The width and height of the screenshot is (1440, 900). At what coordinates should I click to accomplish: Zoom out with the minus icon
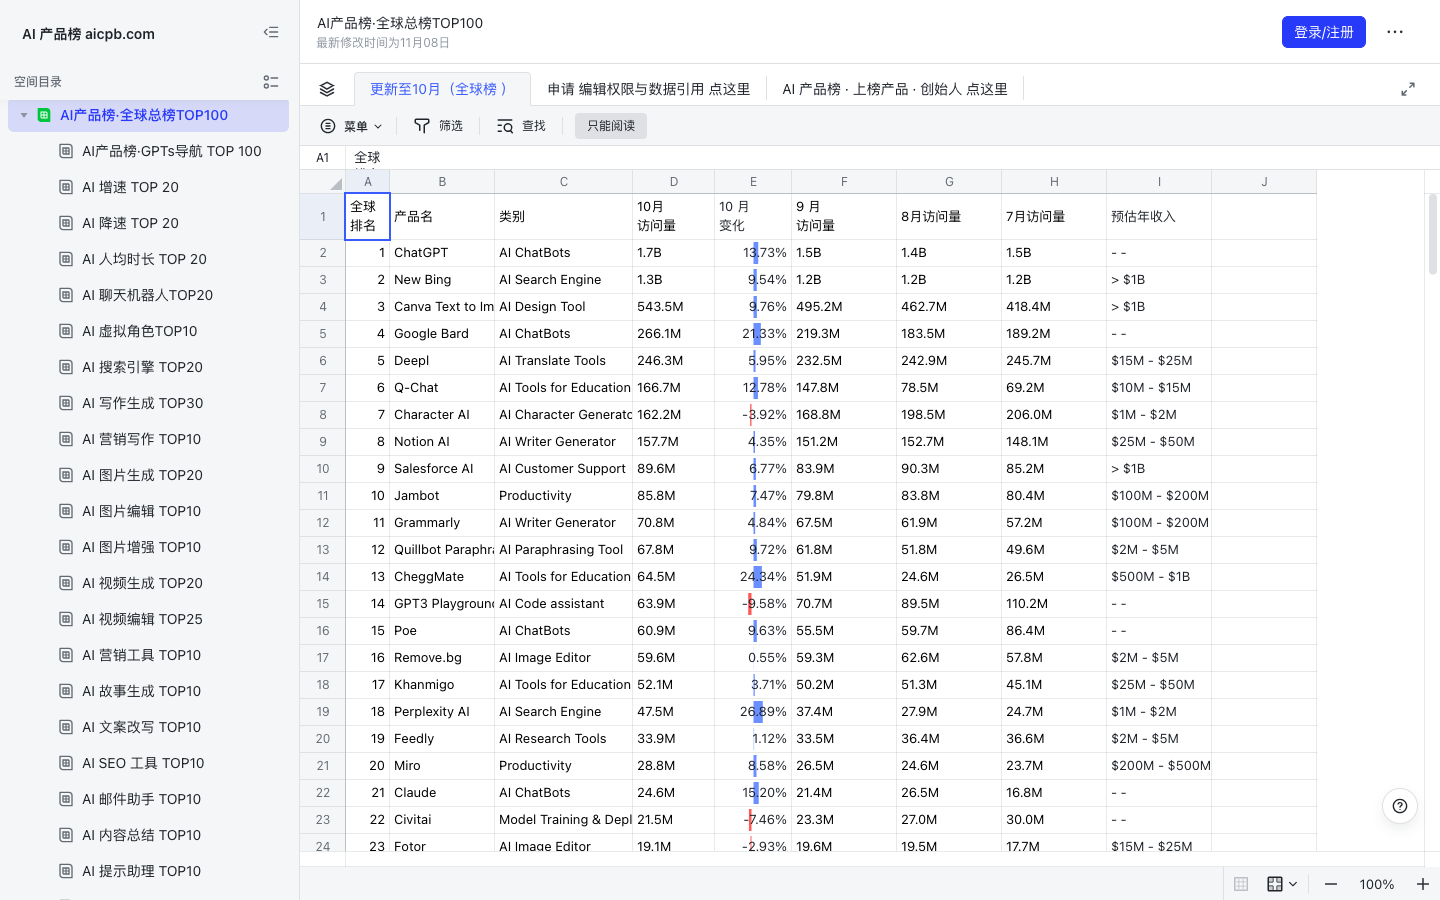point(1331,884)
